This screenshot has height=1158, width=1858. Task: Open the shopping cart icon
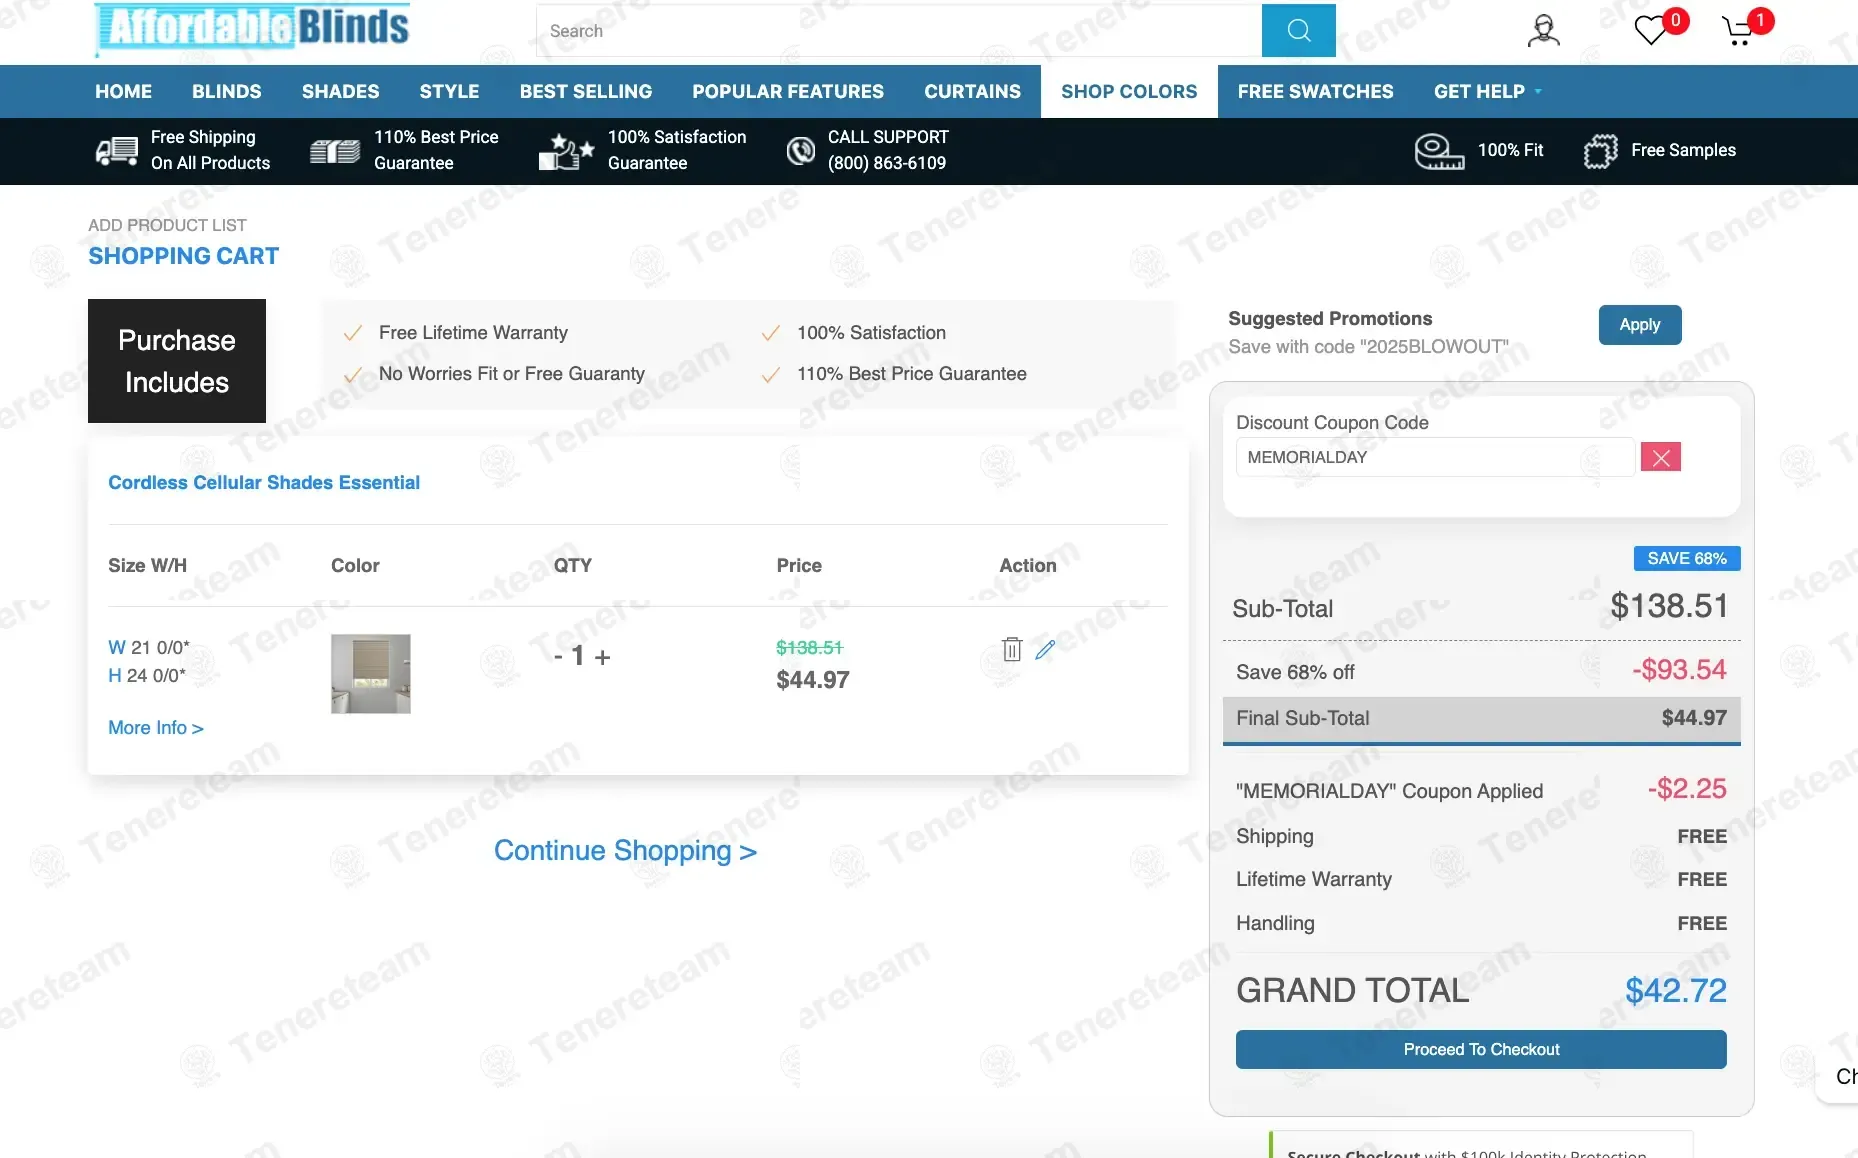pos(1740,31)
